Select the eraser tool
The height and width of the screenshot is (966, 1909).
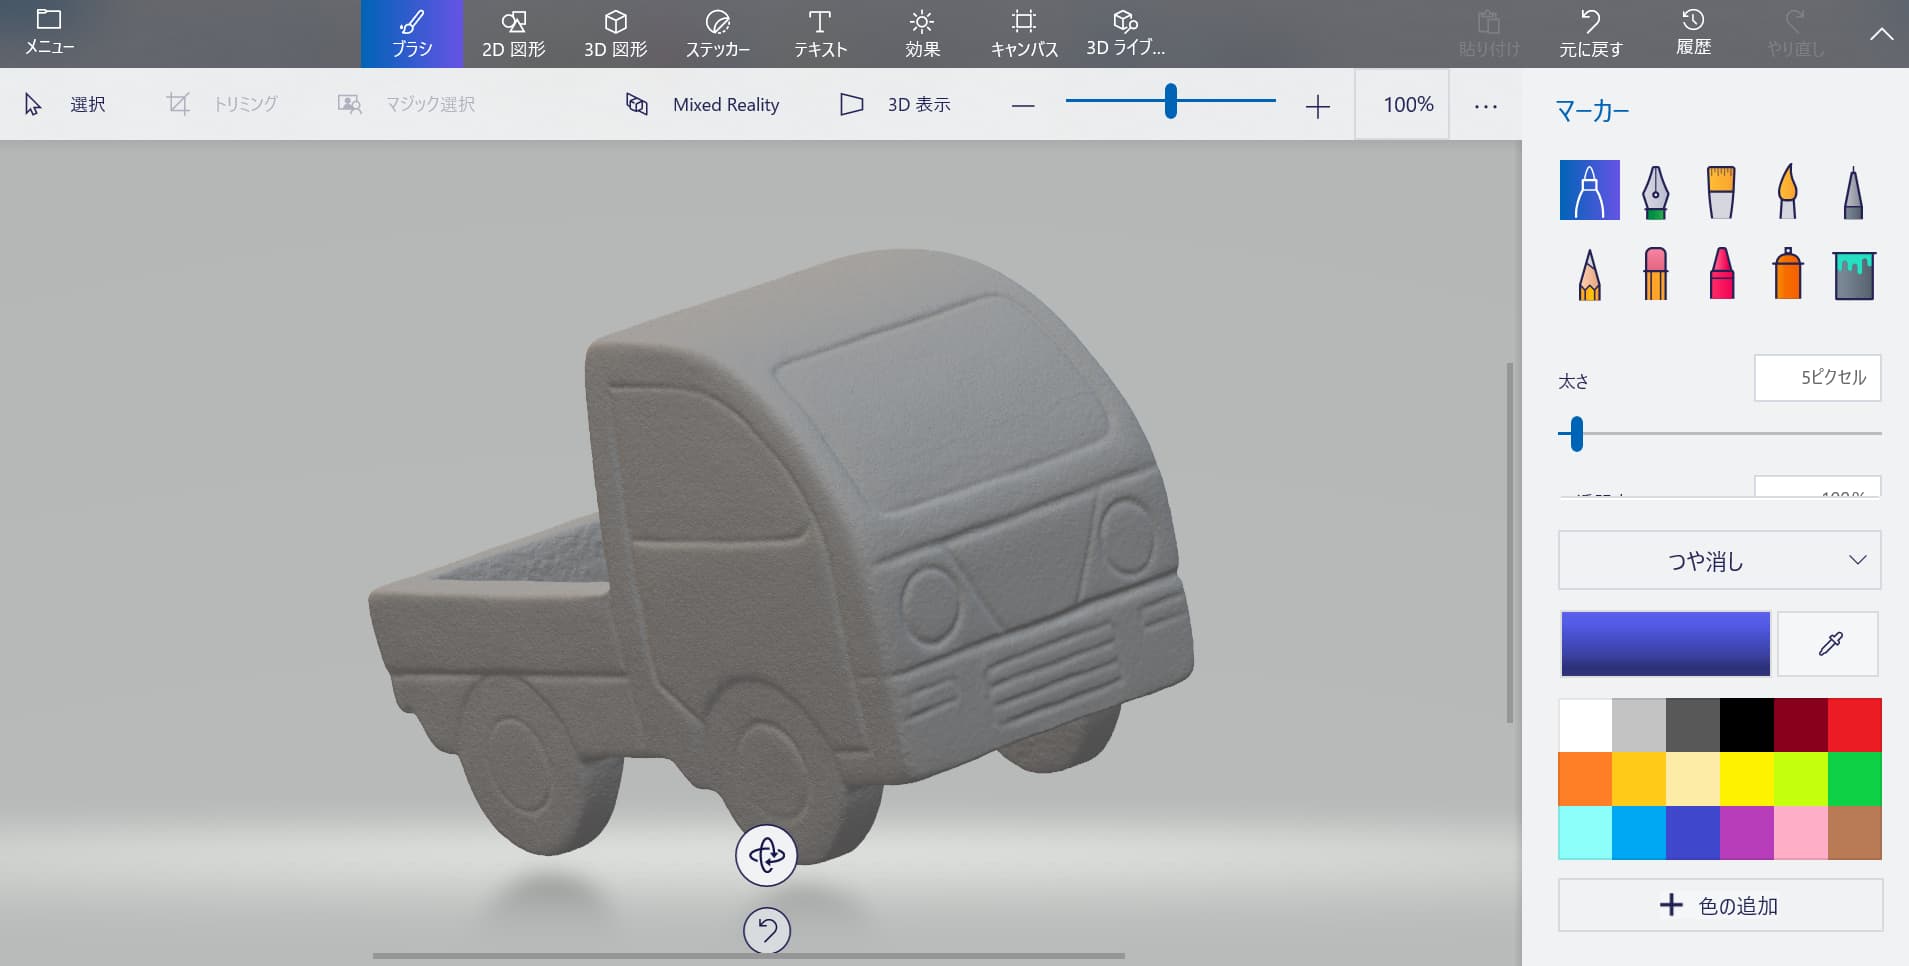1655,274
